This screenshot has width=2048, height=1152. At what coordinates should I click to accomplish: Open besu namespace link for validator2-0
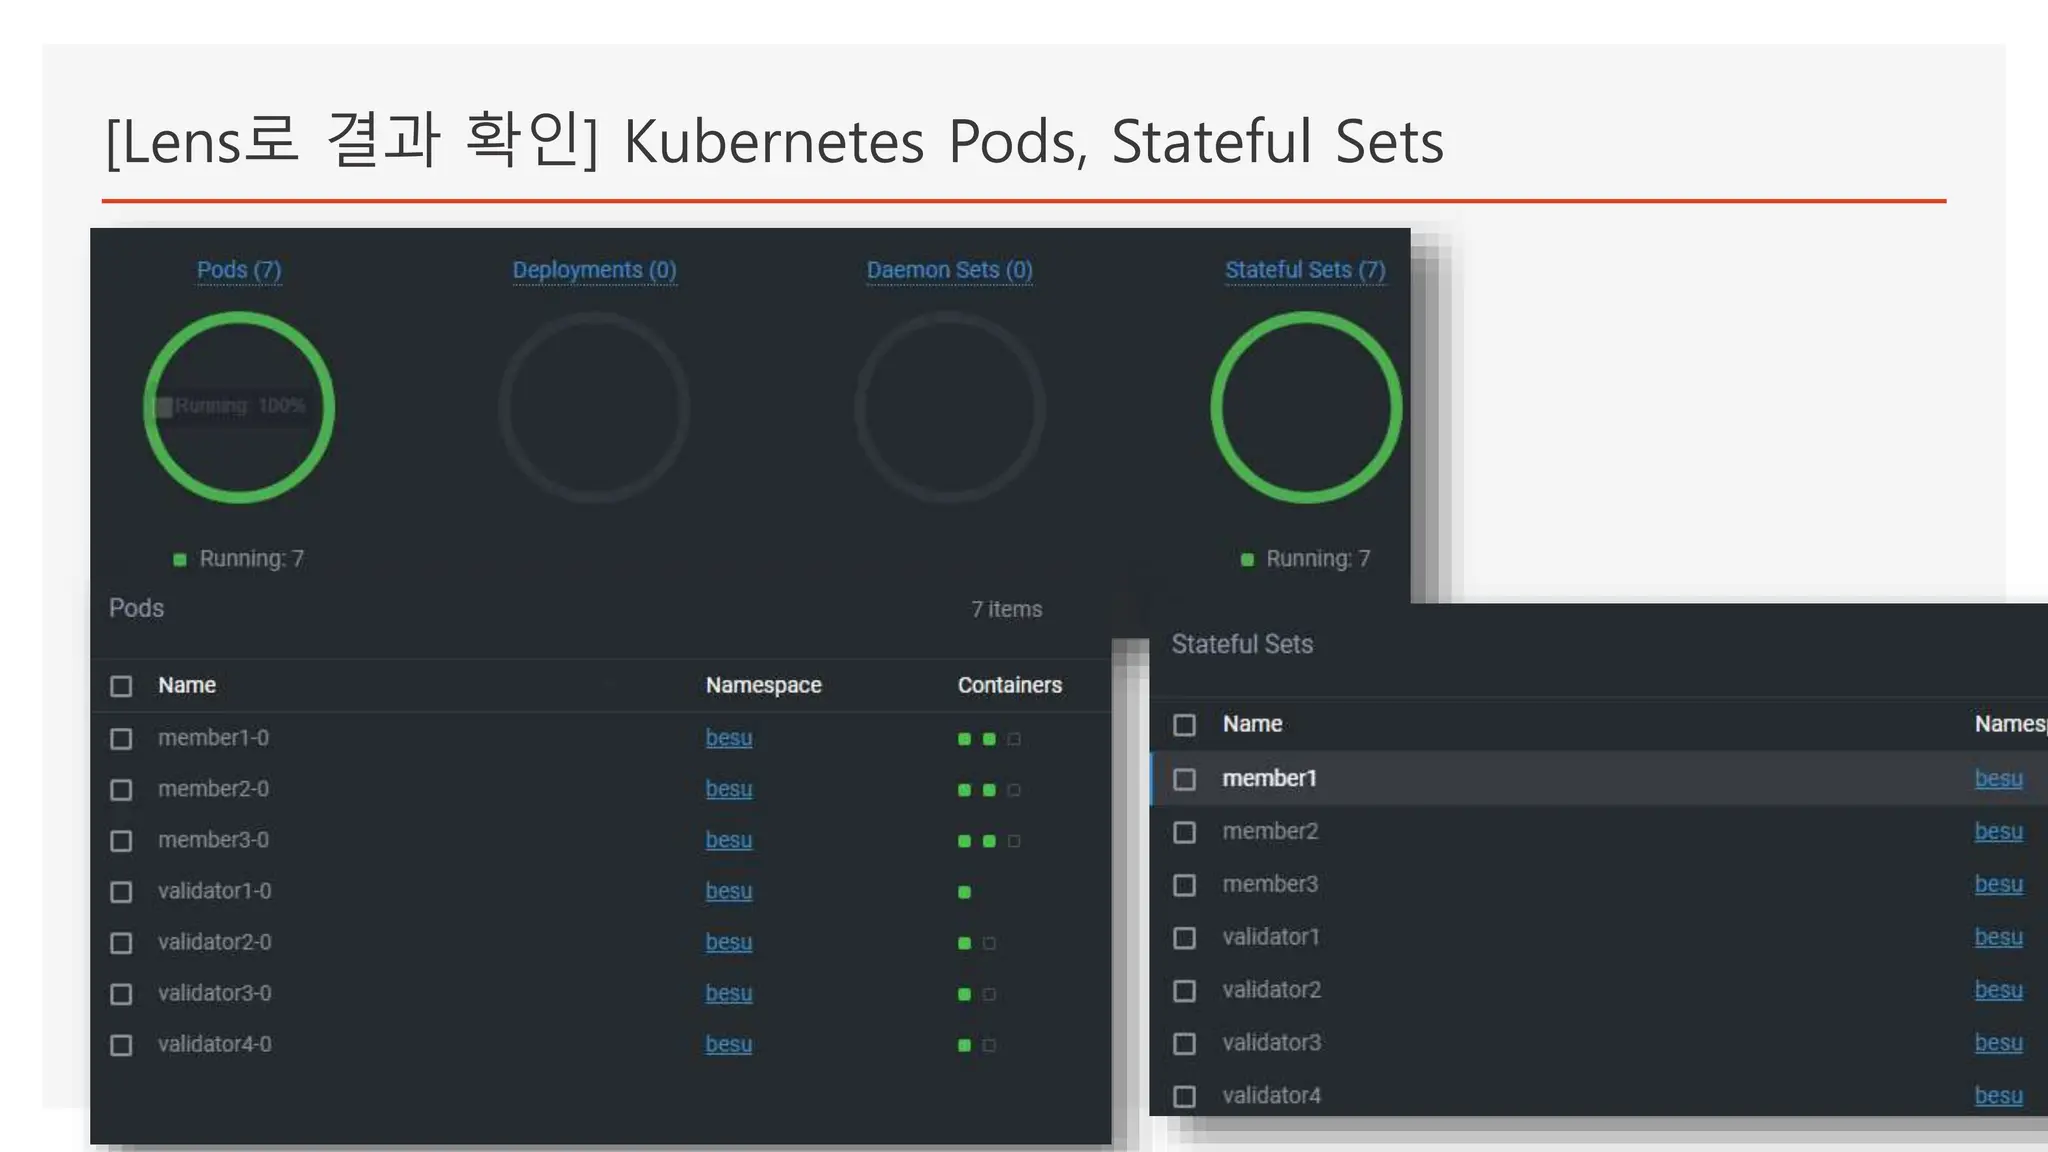(728, 942)
